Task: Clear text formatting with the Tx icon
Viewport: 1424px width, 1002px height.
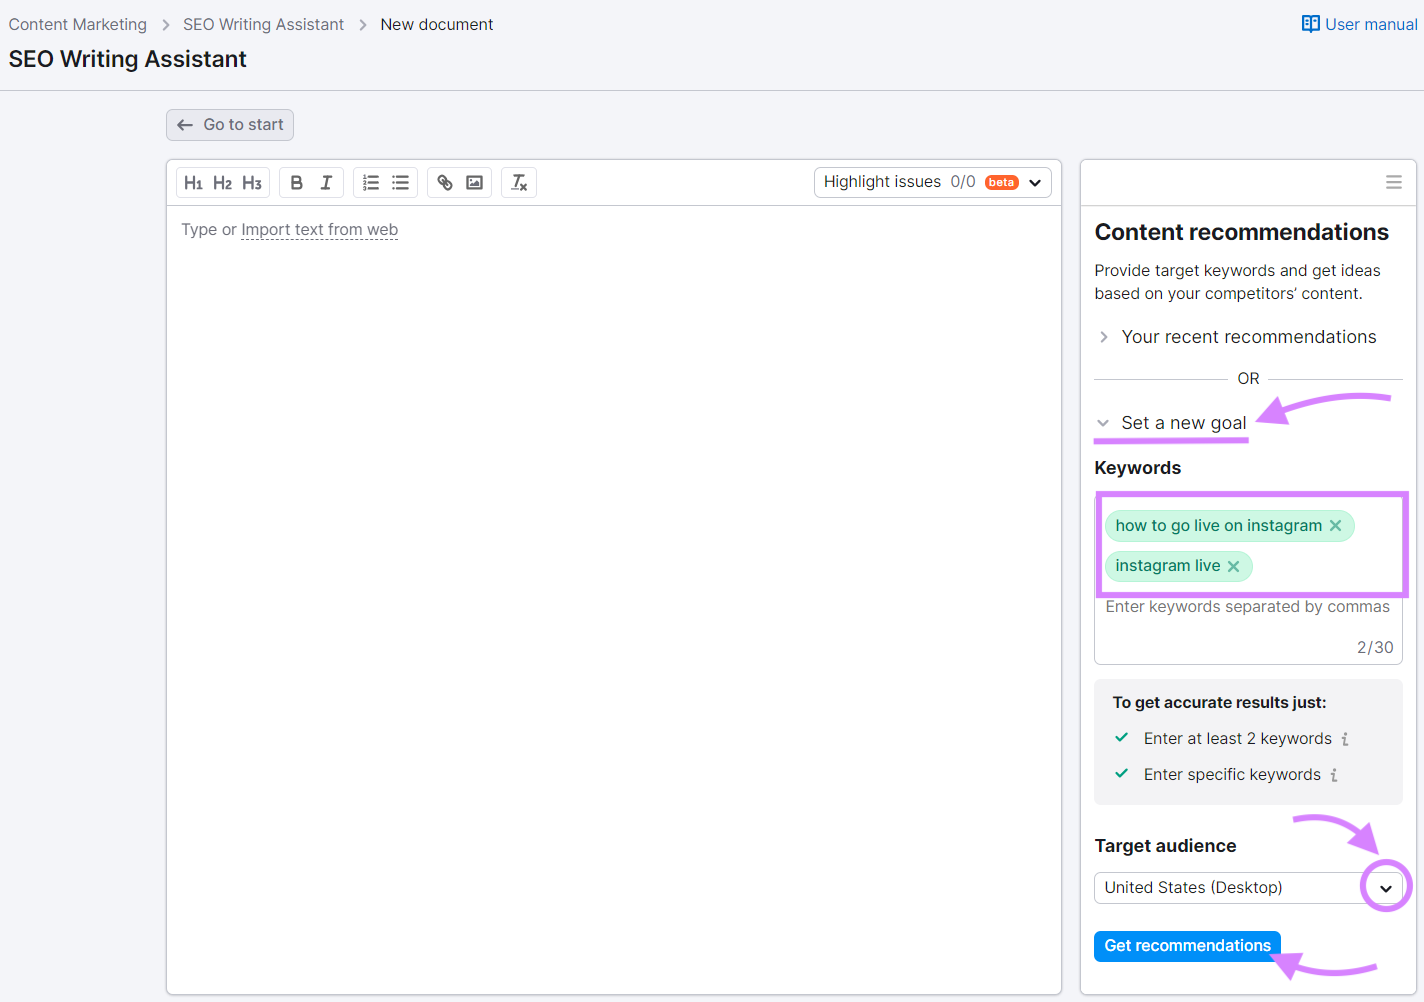Action: [x=518, y=182]
